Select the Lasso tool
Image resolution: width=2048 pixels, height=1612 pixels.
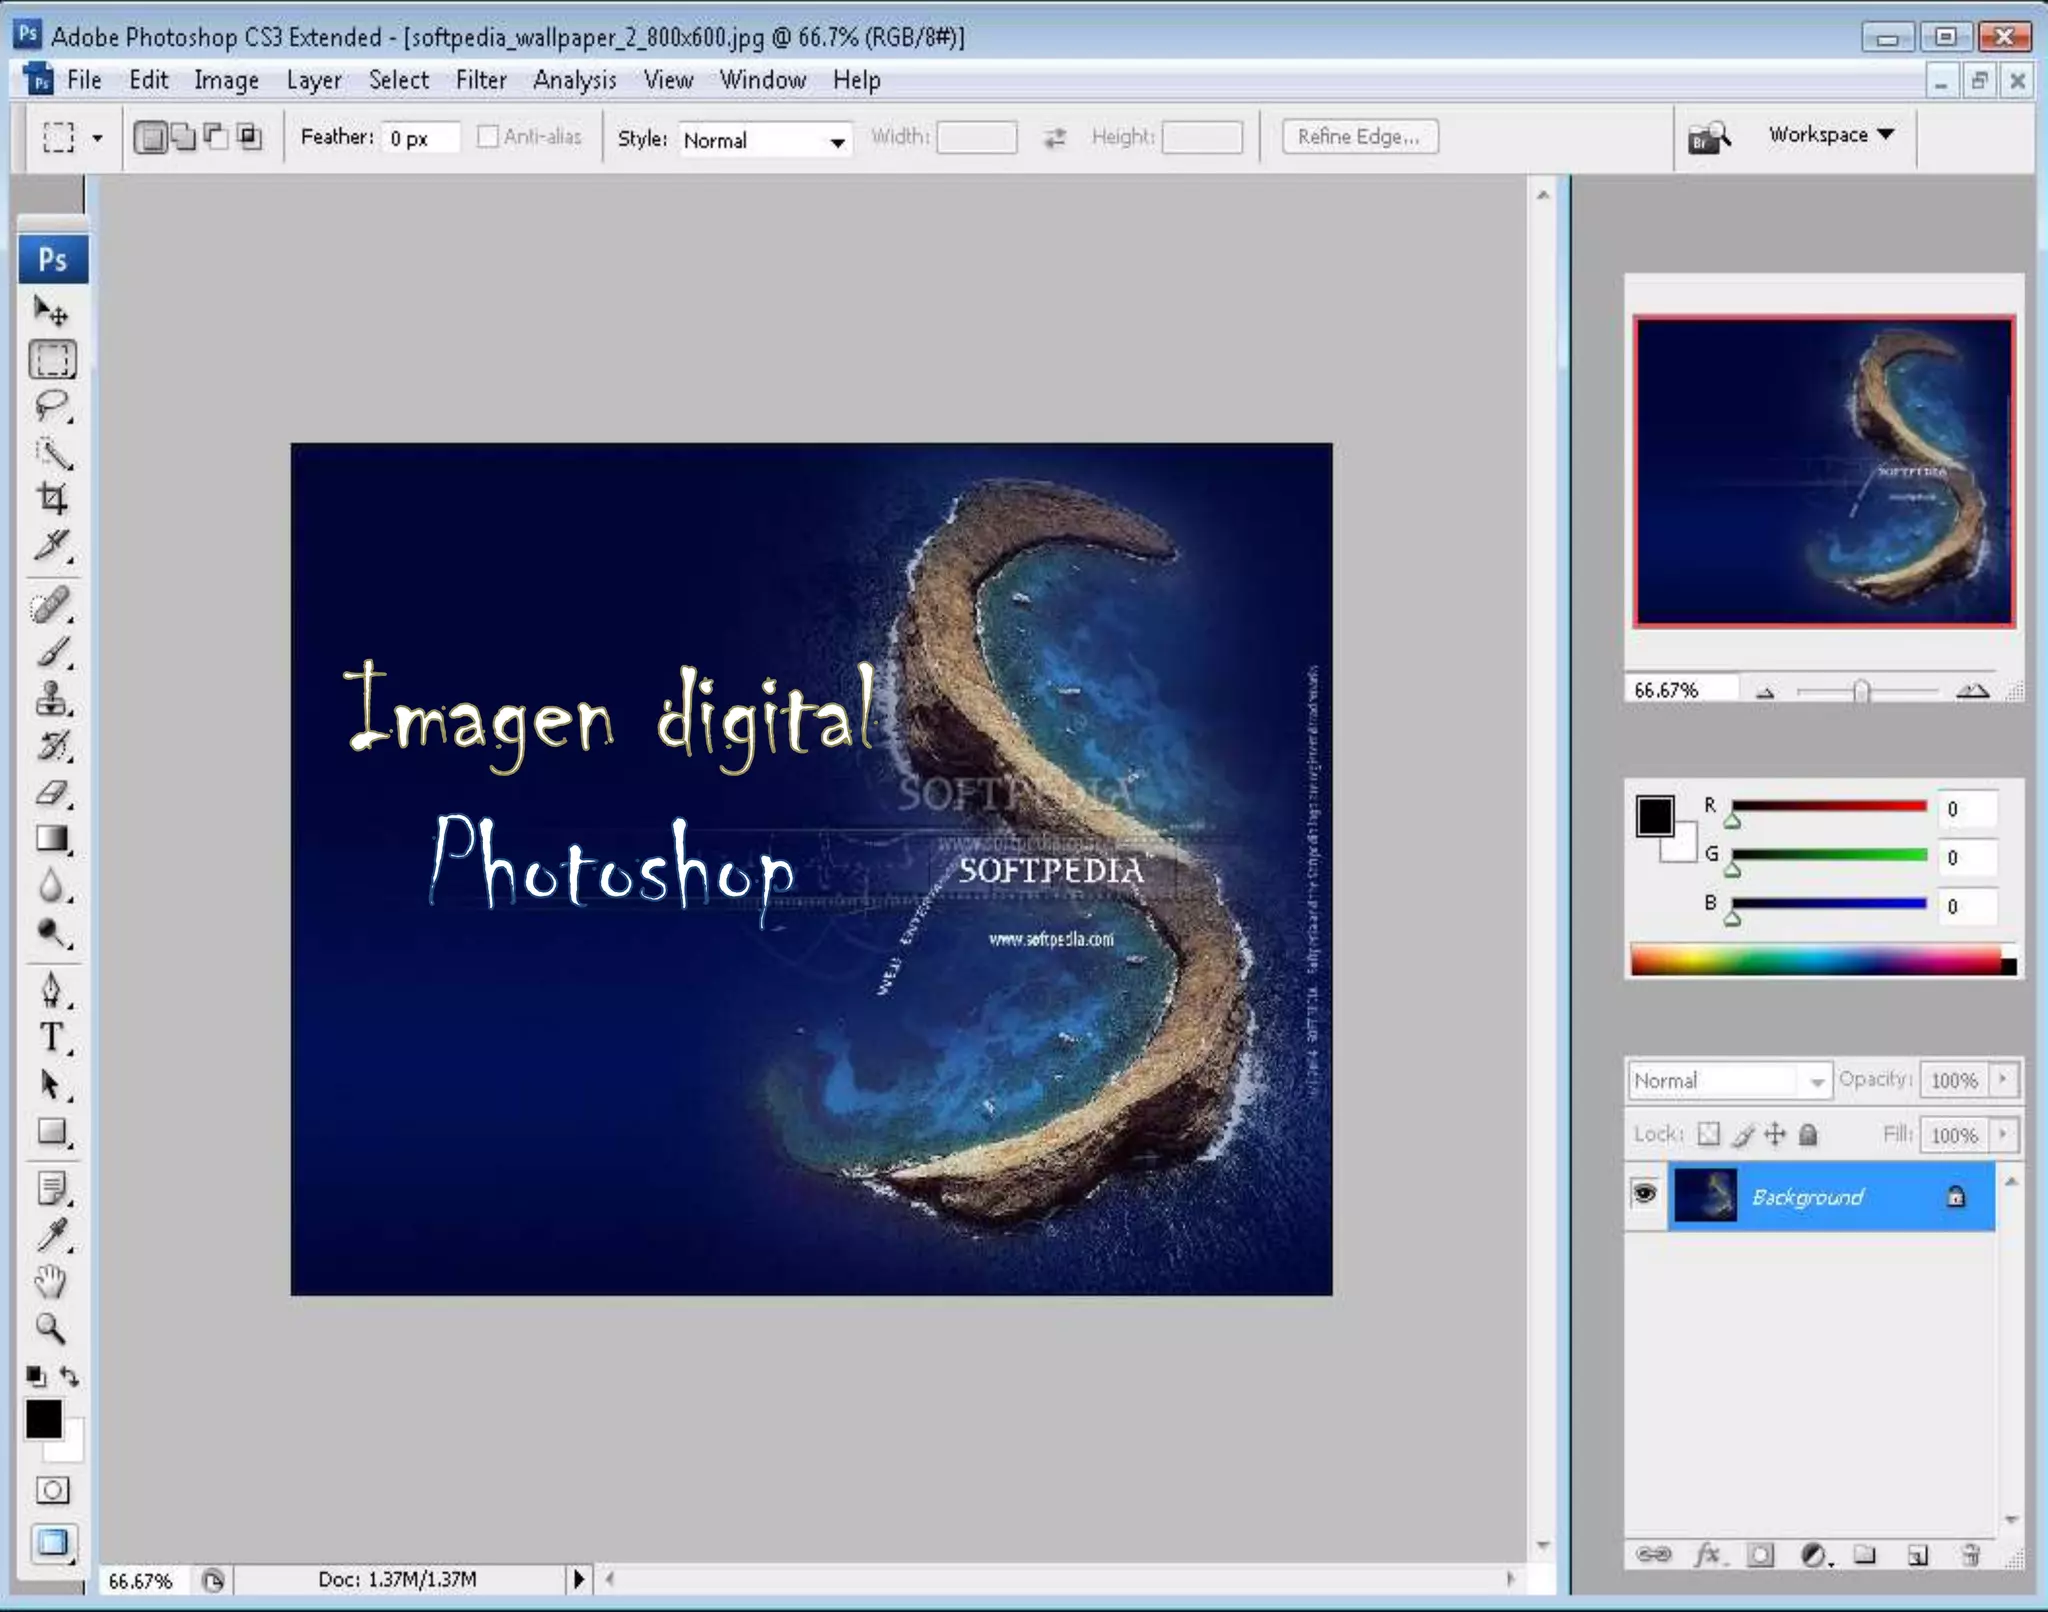pyautogui.click(x=52, y=406)
